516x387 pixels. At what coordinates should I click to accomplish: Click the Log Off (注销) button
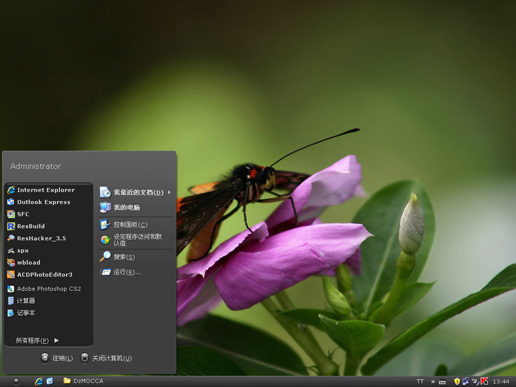pyautogui.click(x=57, y=358)
